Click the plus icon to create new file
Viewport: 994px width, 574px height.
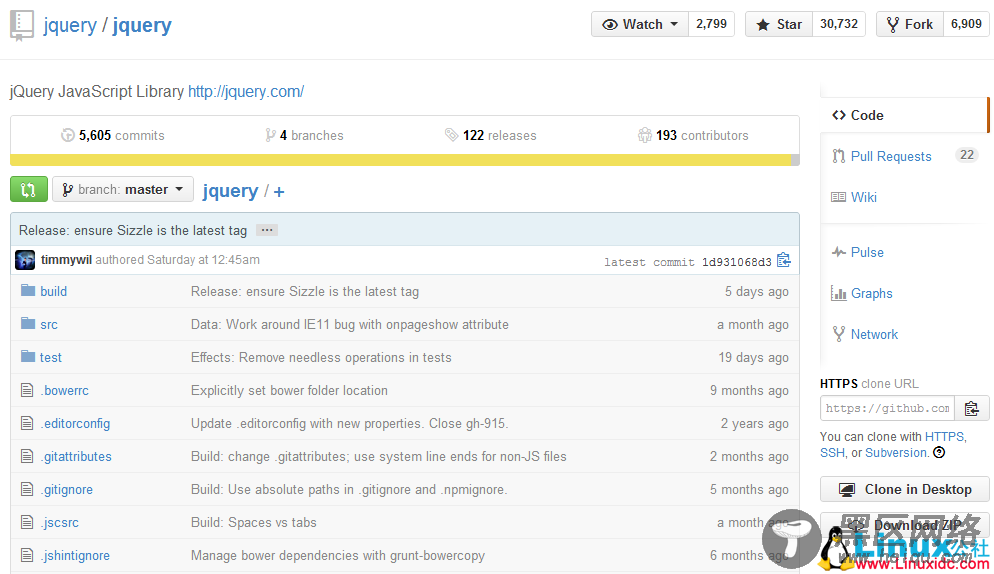[x=279, y=192]
